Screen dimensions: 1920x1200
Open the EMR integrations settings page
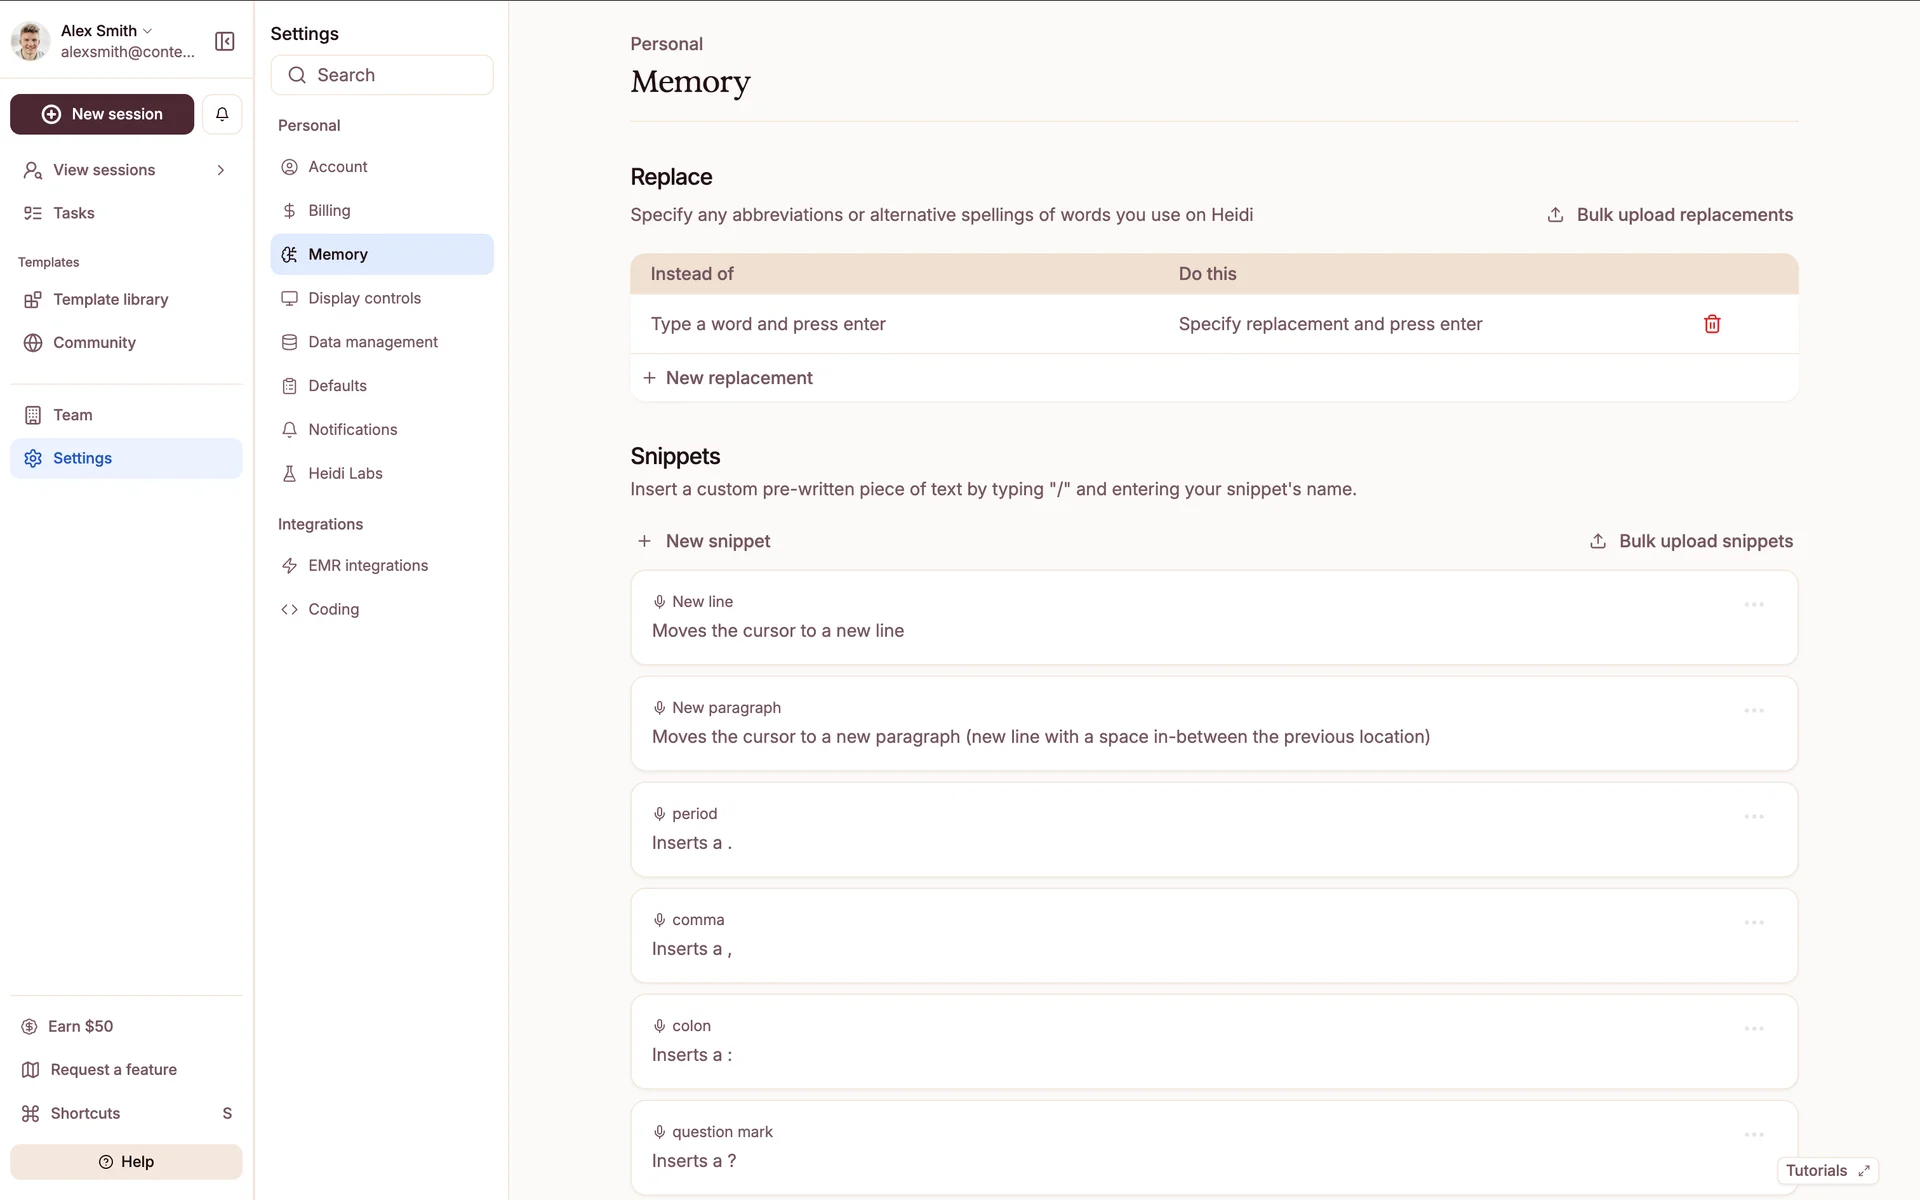pos(367,565)
